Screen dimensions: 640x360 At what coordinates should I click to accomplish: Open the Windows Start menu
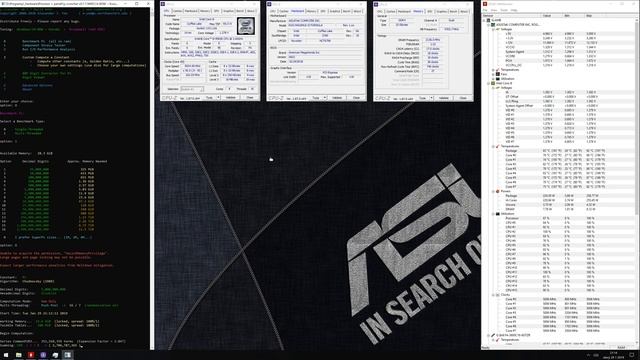tap(6, 355)
